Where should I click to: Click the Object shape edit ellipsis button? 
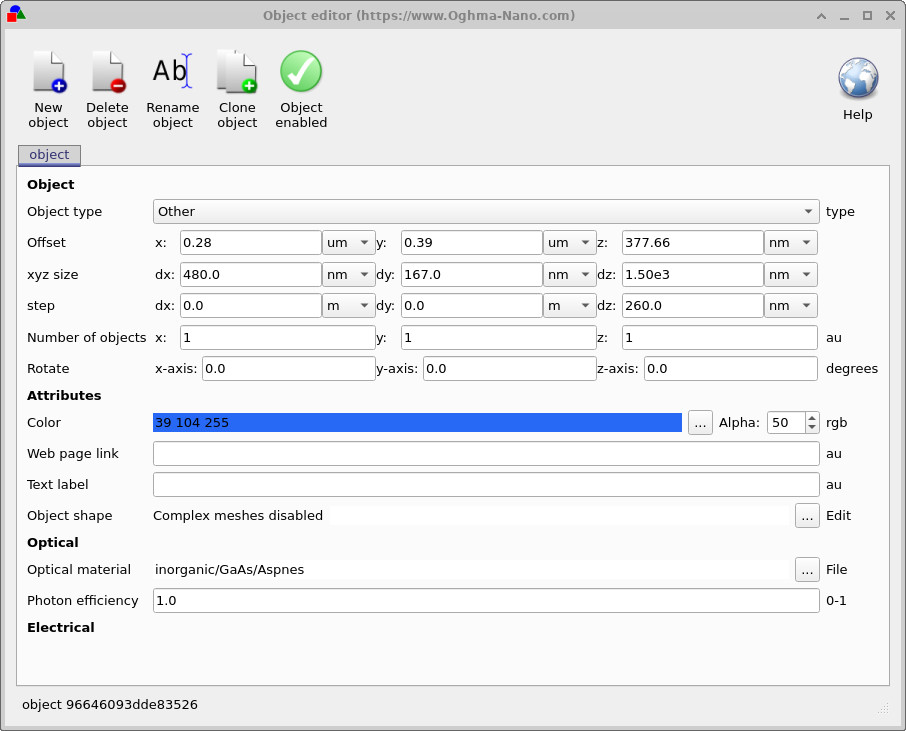(807, 516)
